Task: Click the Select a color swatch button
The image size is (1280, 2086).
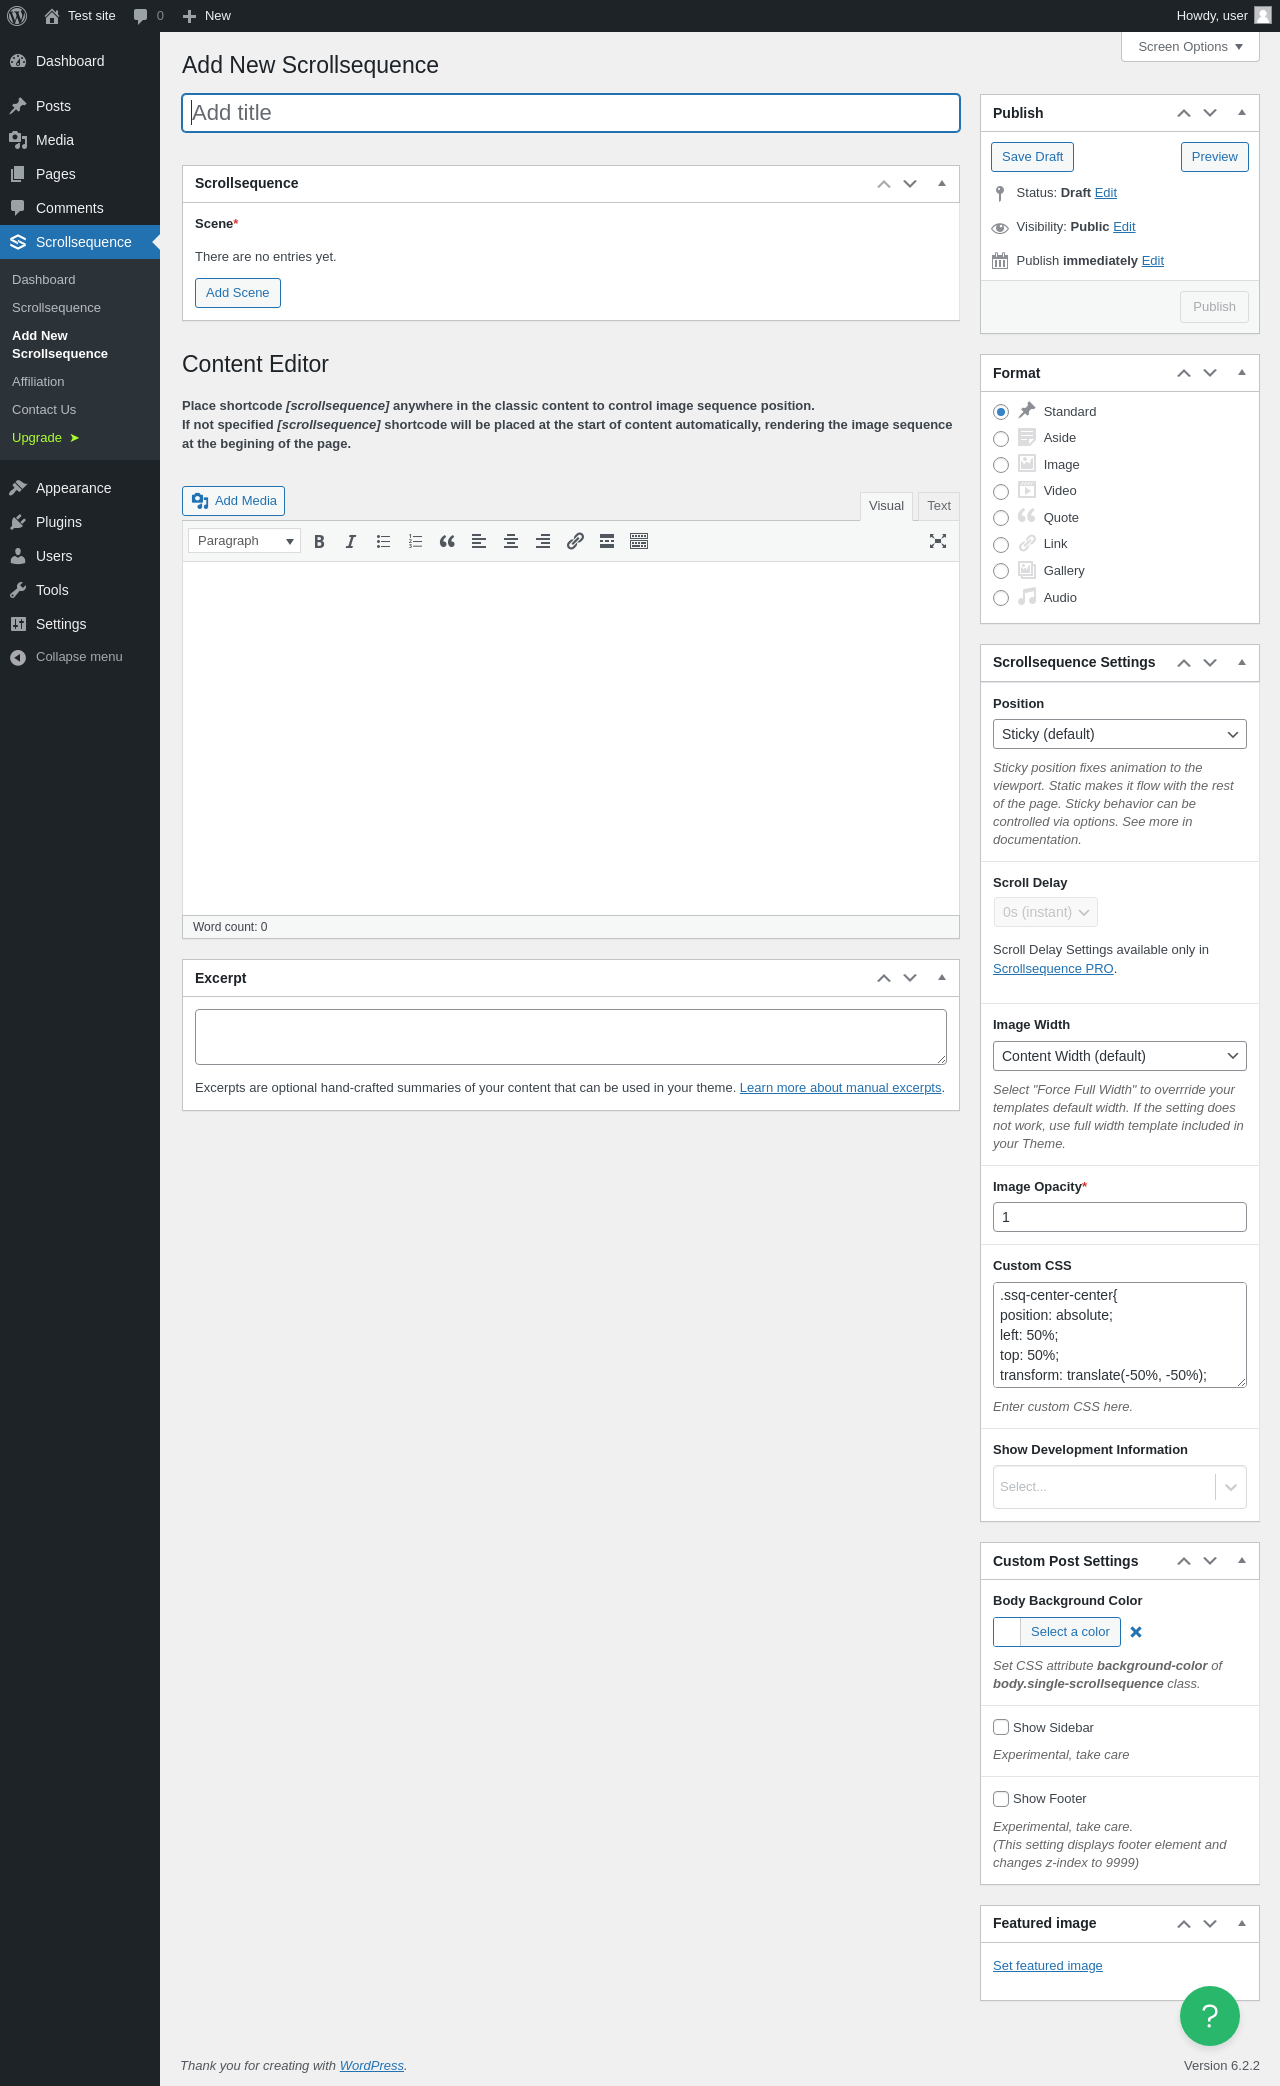Action: coord(1057,1632)
